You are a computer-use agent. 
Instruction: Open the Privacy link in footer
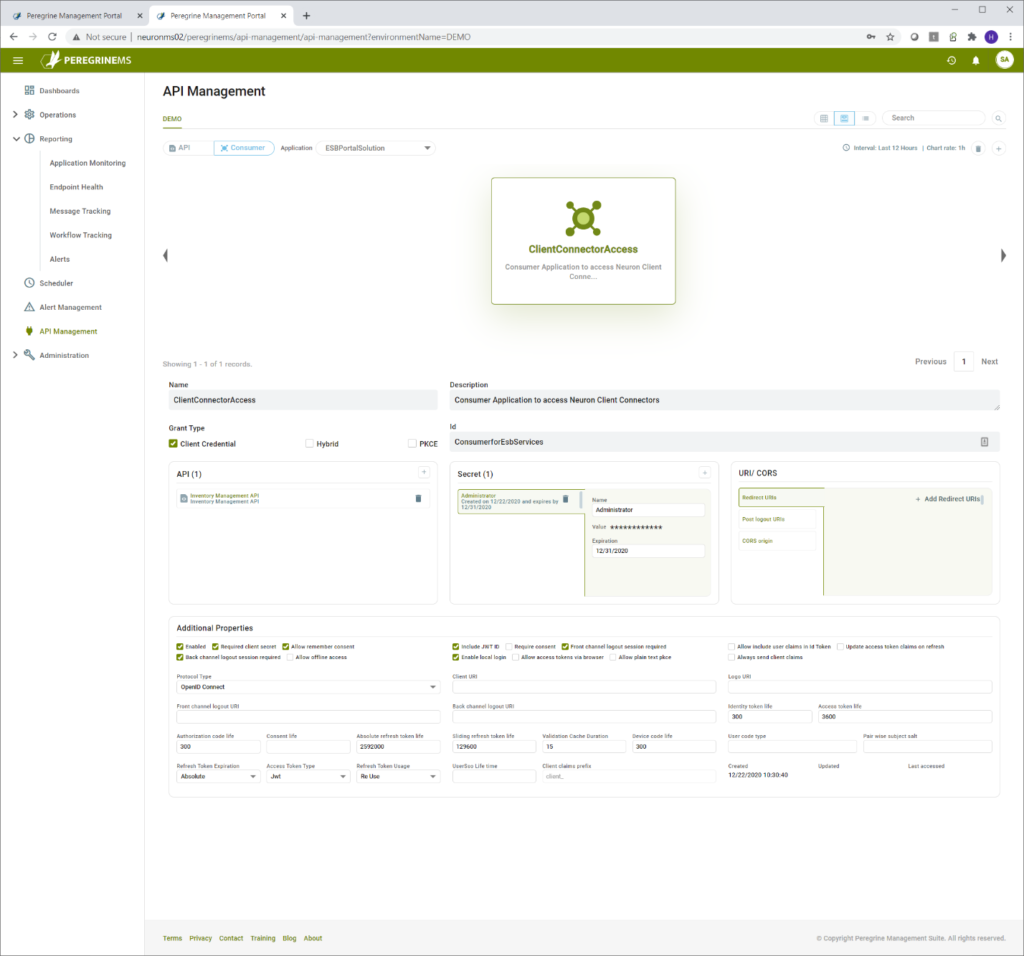coord(200,938)
